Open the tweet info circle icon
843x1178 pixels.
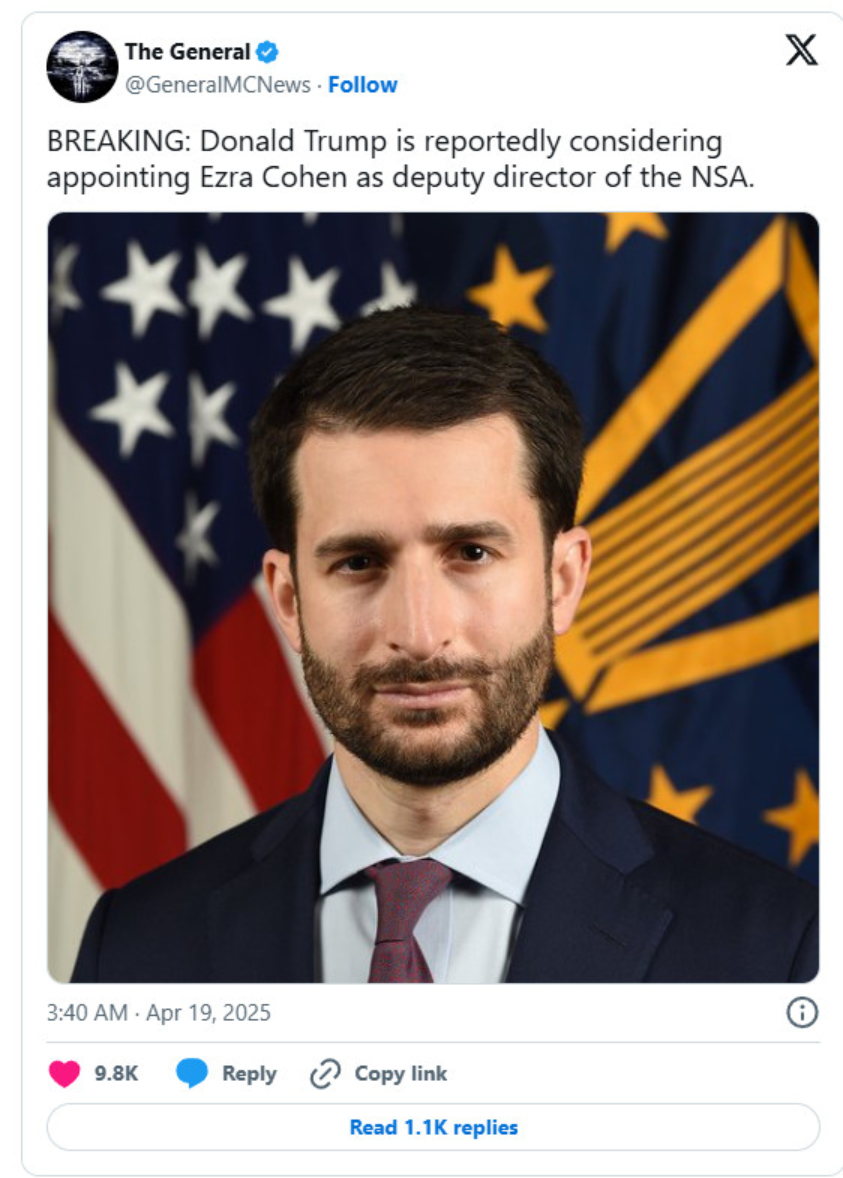click(x=802, y=1013)
